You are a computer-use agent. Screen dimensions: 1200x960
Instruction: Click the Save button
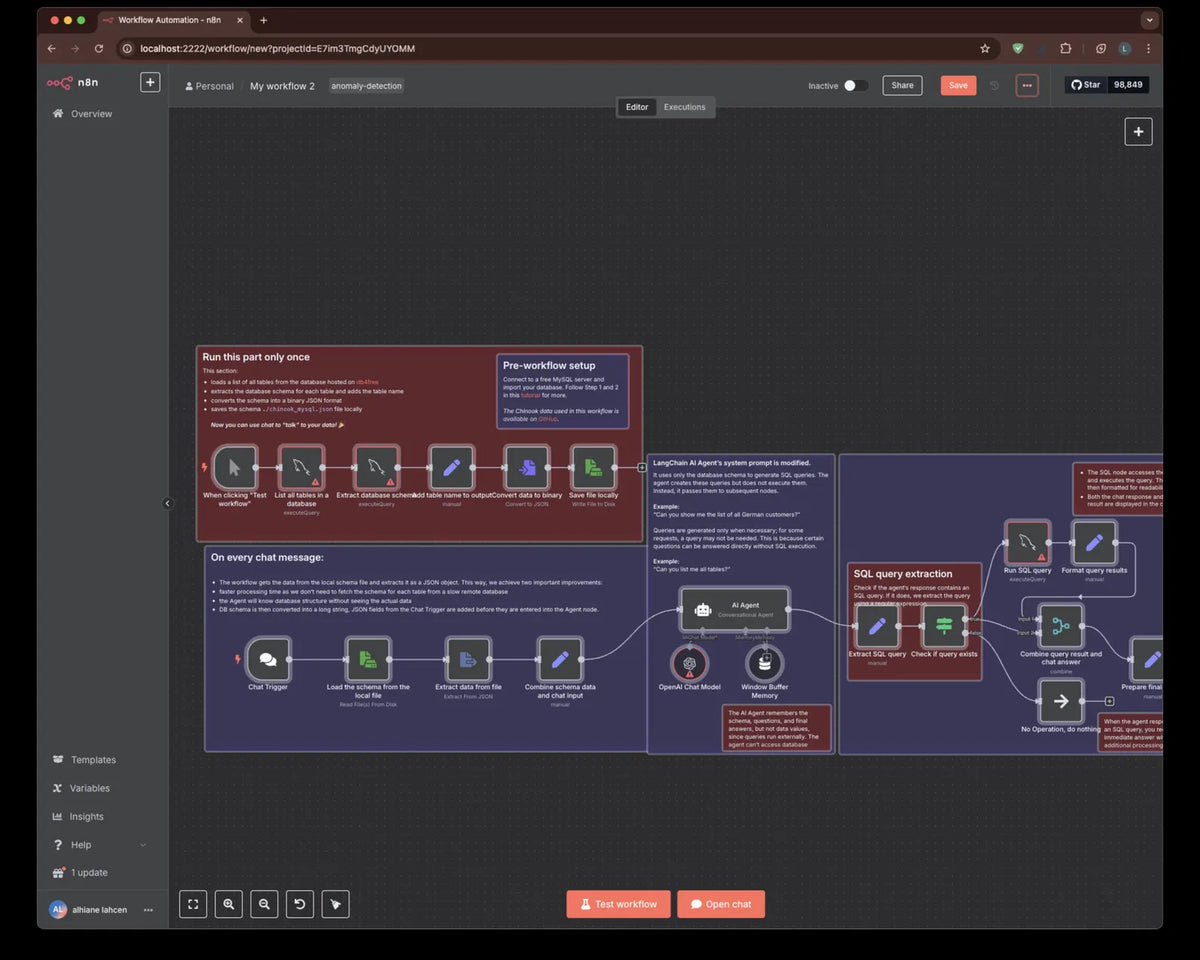click(958, 85)
